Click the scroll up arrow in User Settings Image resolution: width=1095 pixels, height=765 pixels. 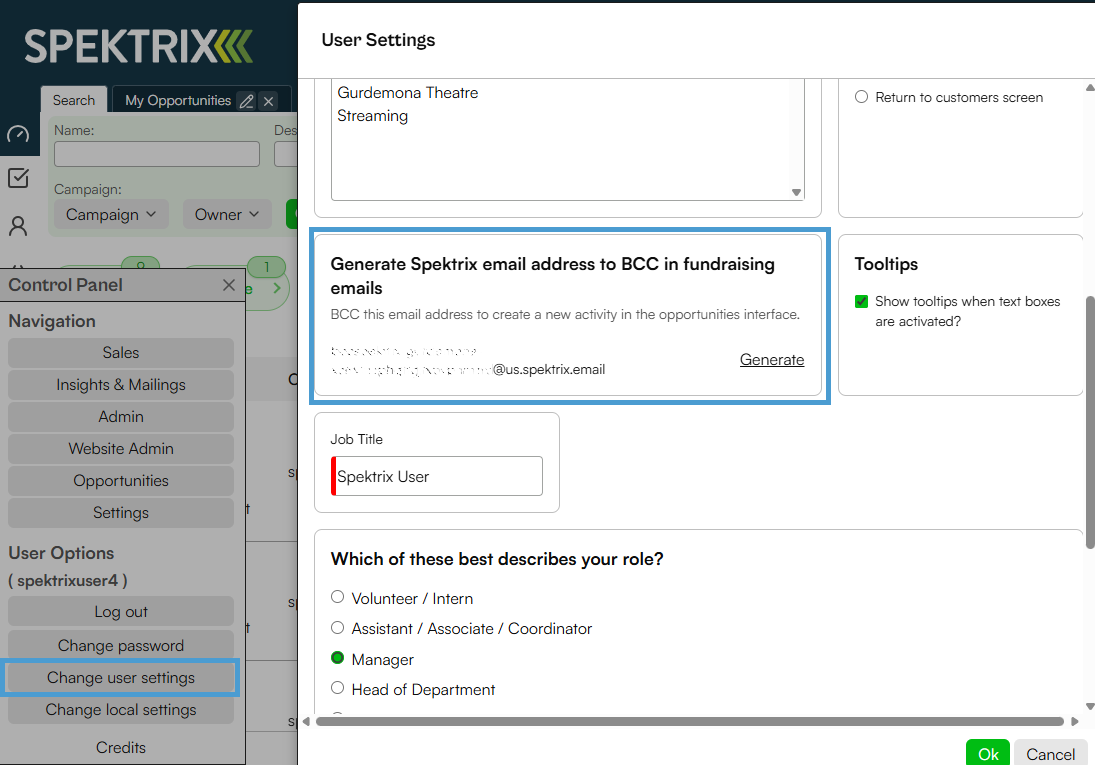1090,88
